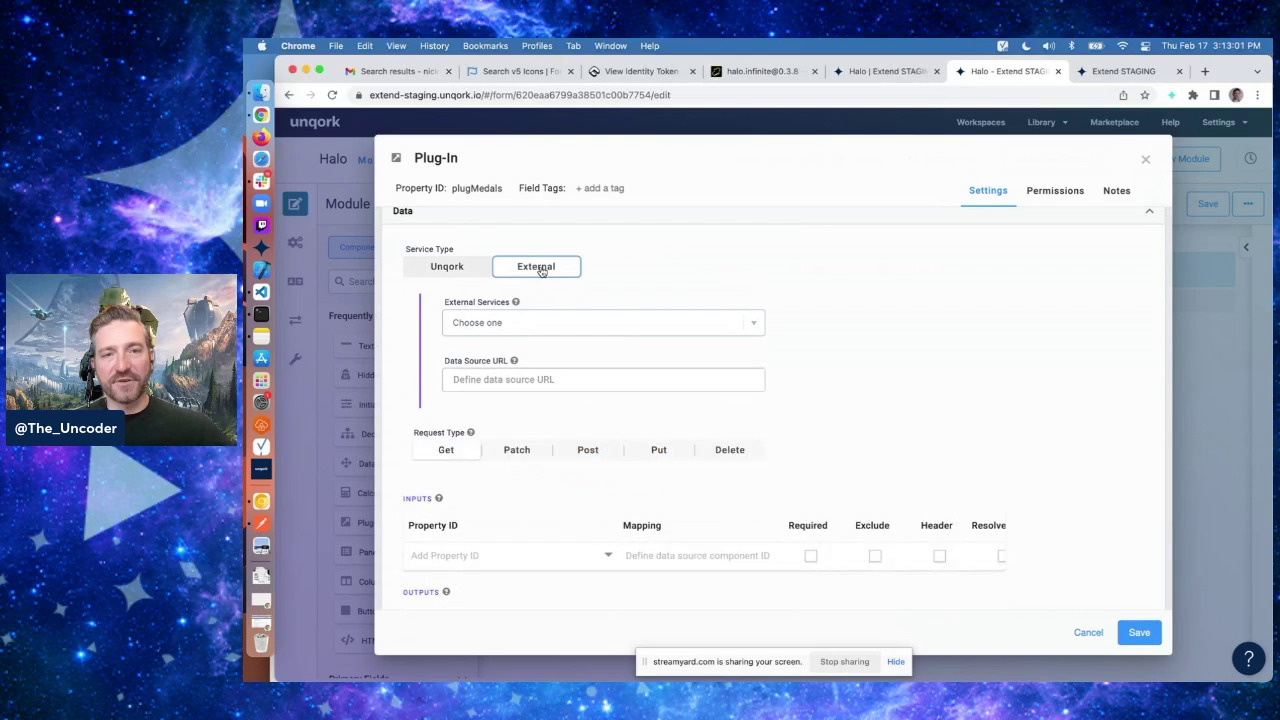The width and height of the screenshot is (1280, 720).
Task: Collapse the Data section chevron
Action: pos(1149,211)
